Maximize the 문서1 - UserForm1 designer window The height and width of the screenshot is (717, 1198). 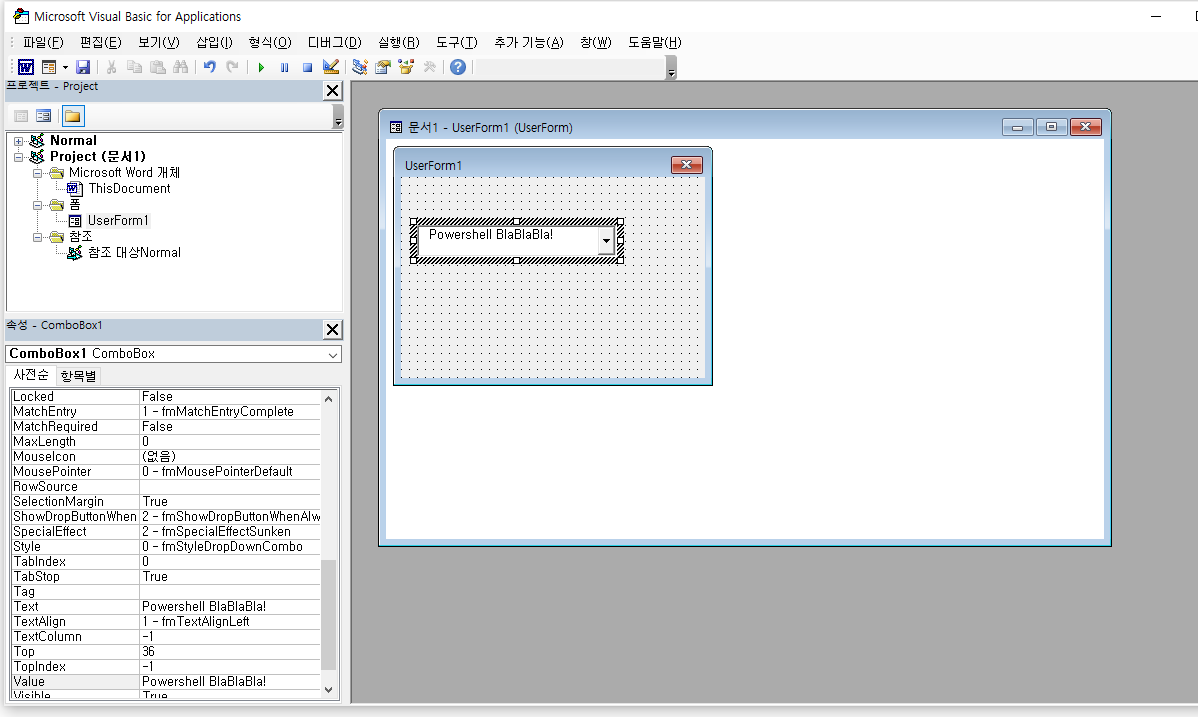point(1051,127)
